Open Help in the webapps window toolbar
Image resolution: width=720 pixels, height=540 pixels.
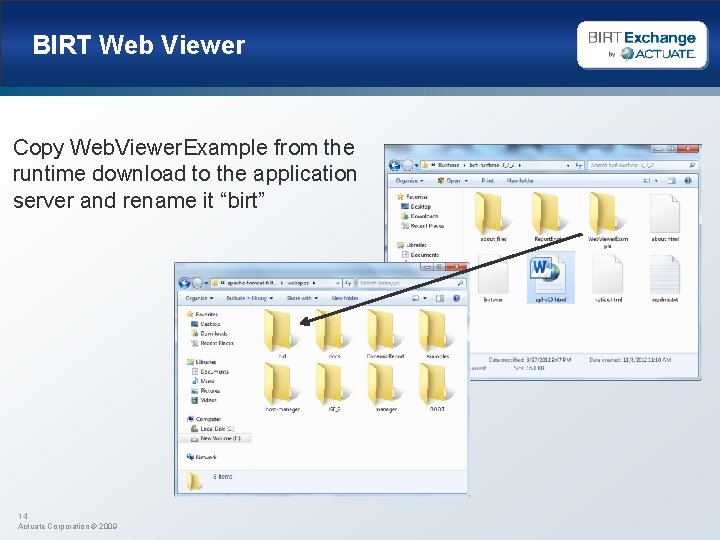[x=456, y=298]
